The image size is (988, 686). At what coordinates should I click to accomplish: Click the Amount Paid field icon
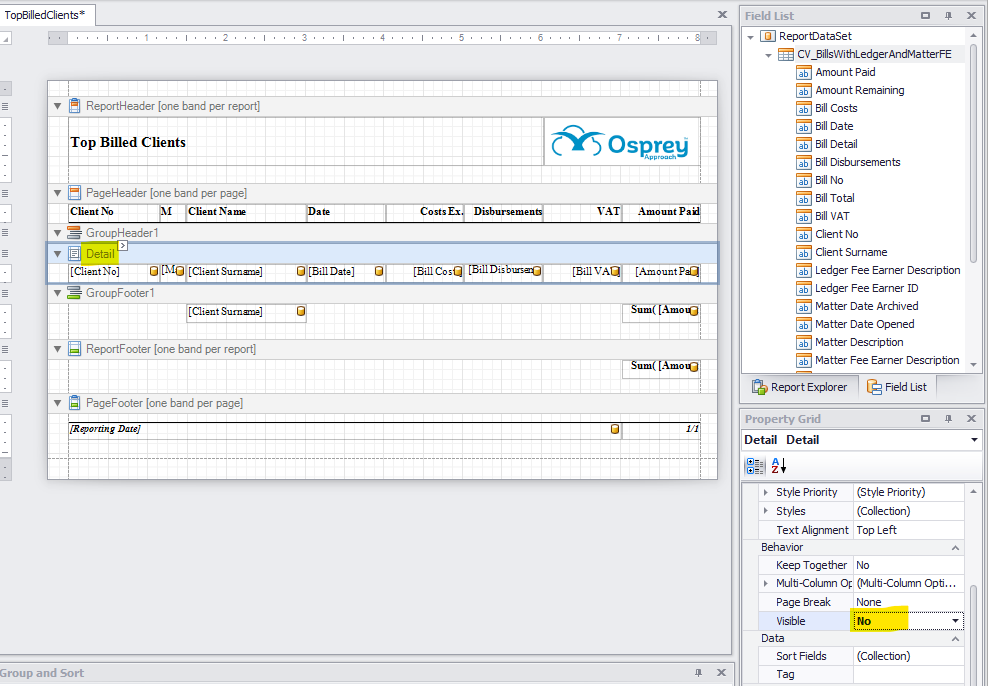pos(803,73)
